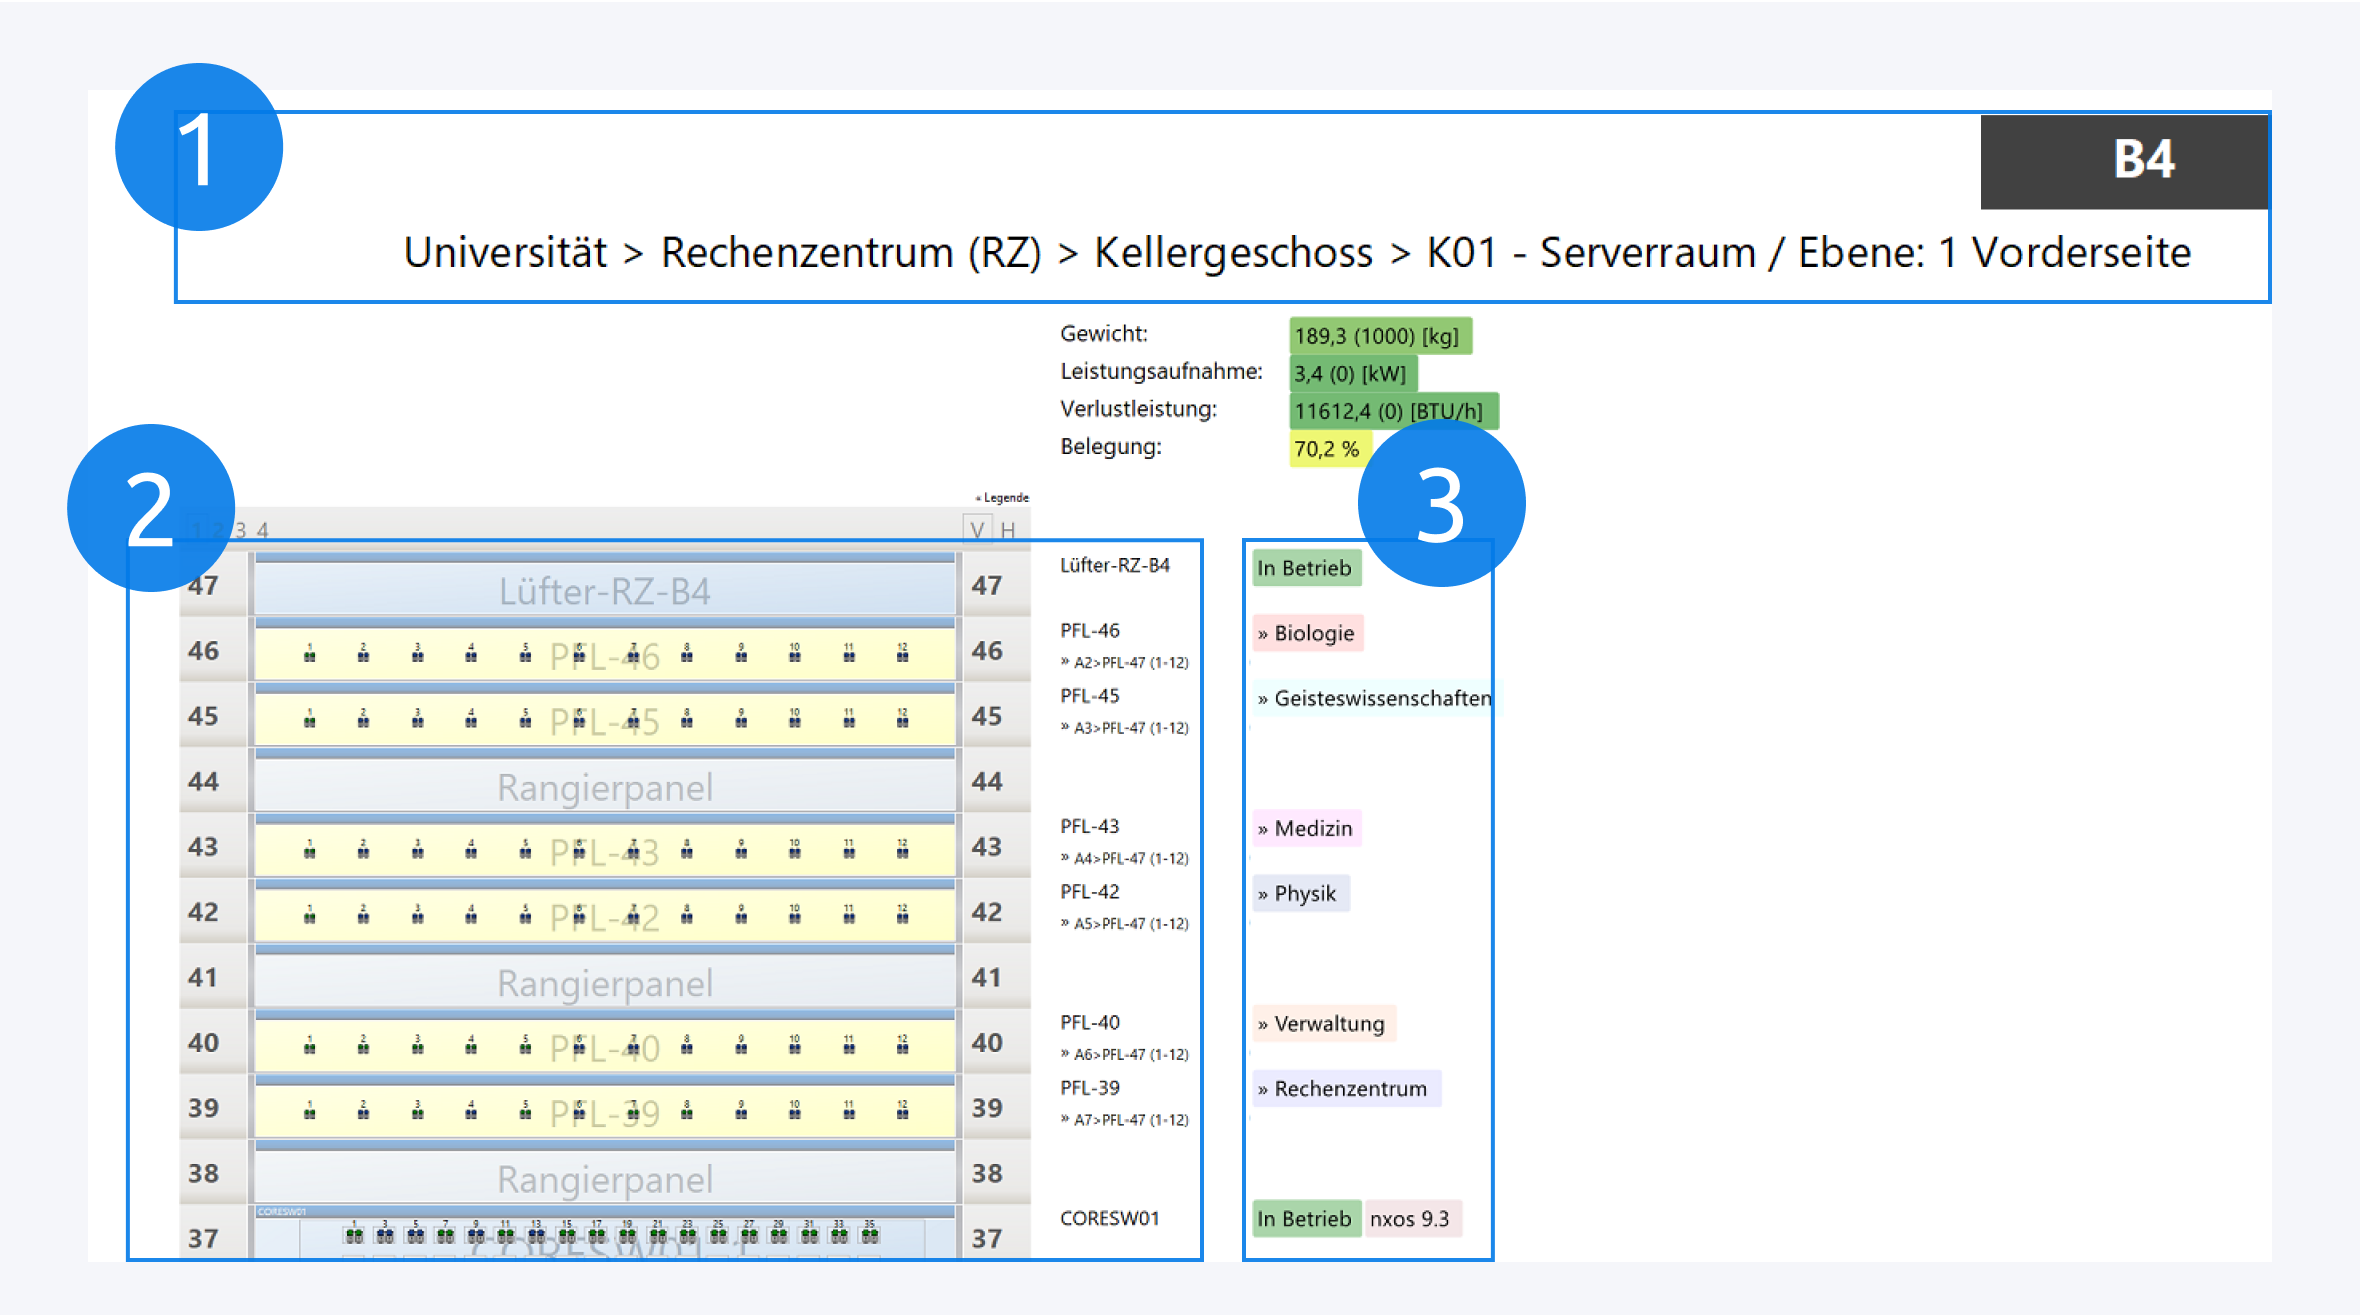2360x1315 pixels.
Task: Click the Rechenzentrum tag link
Action: point(1345,1088)
